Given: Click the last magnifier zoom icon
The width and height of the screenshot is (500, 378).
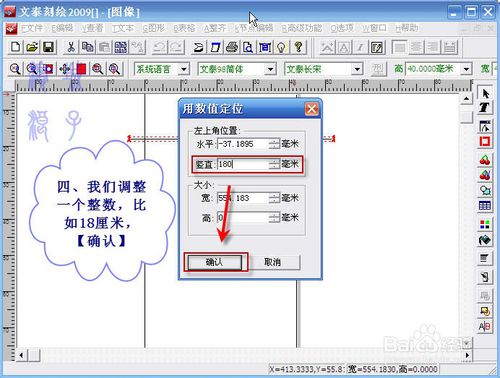Looking at the screenshot, I should pos(114,69).
